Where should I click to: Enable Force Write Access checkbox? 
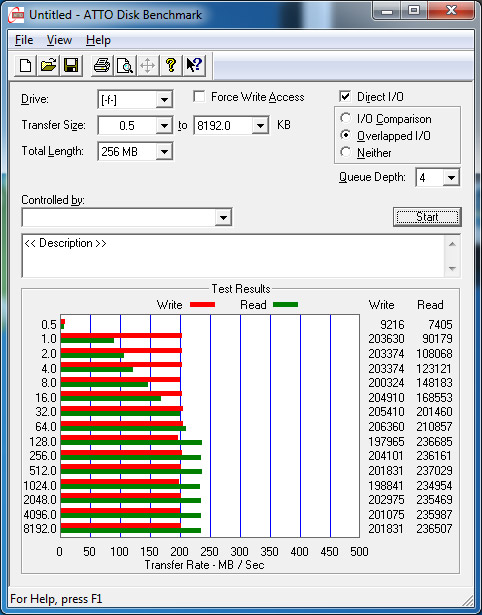pos(199,96)
